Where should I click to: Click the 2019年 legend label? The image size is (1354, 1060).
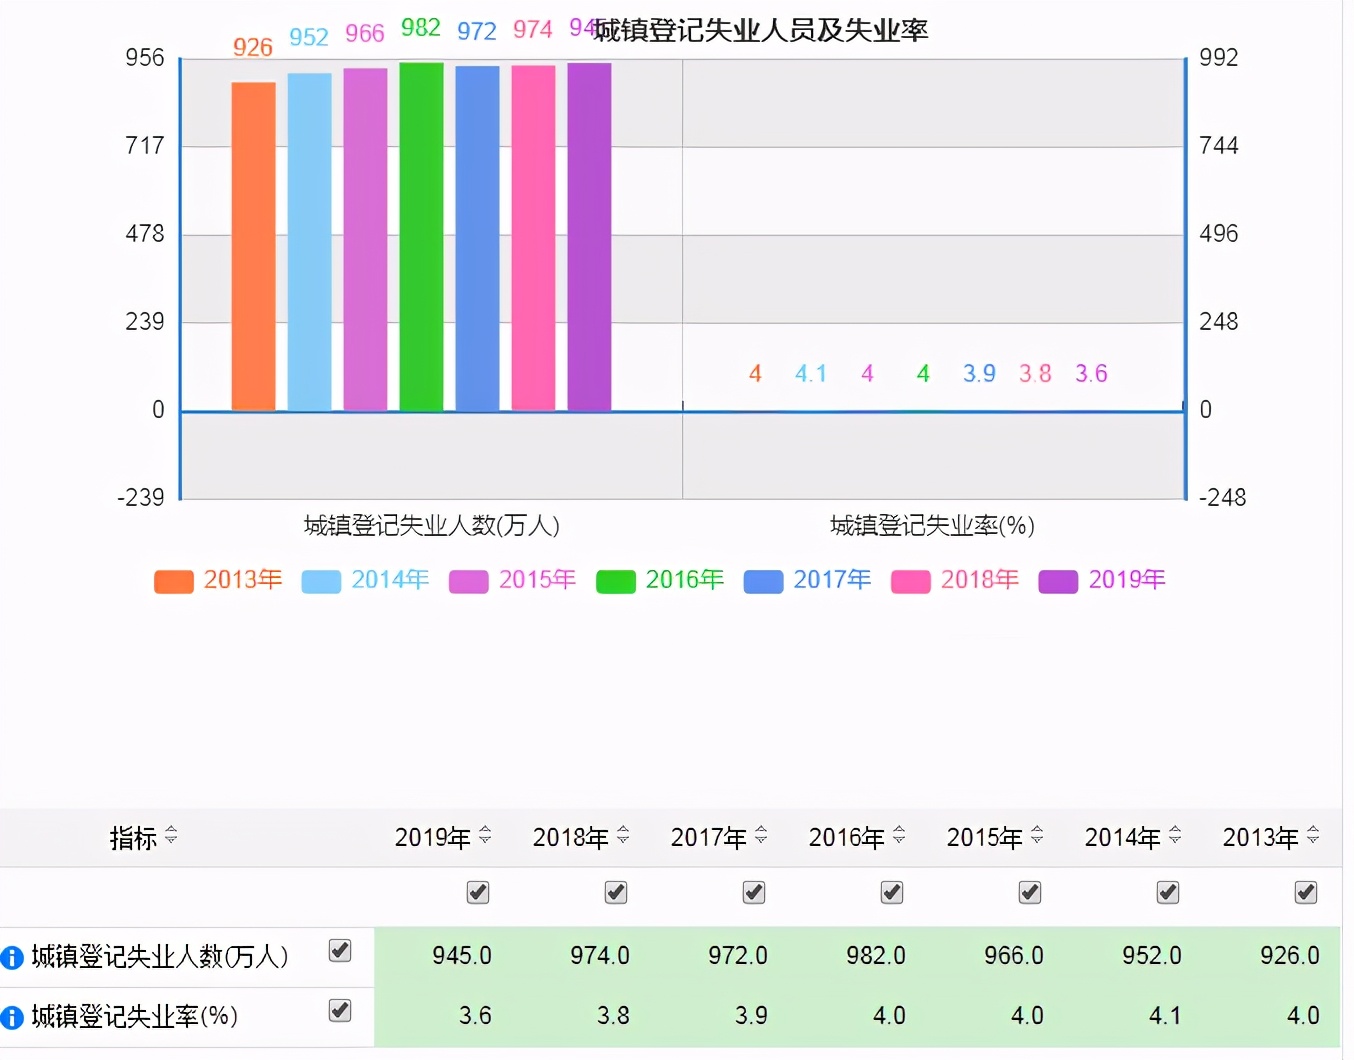(1127, 580)
